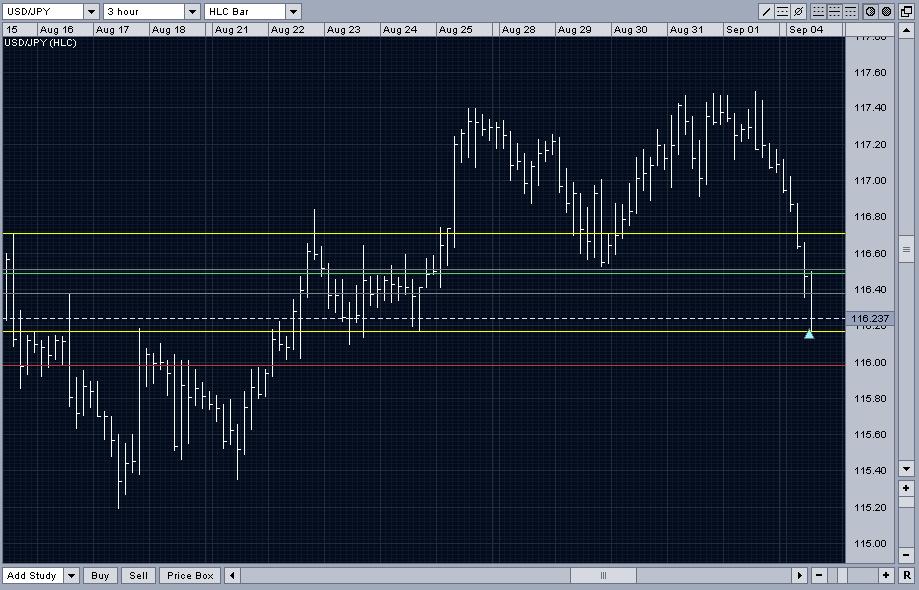Click the 115.20 price axis label
919x590 pixels.
[870, 507]
